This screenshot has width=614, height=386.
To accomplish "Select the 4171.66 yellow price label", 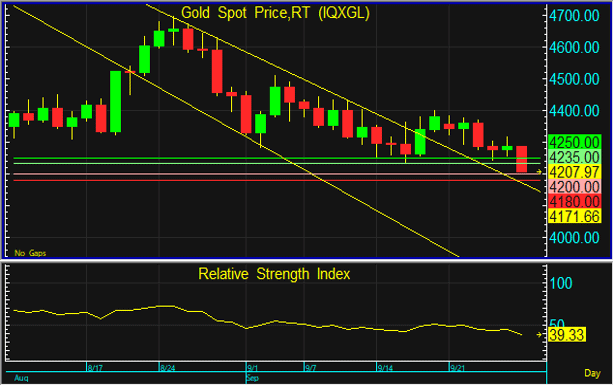I will tap(575, 216).
